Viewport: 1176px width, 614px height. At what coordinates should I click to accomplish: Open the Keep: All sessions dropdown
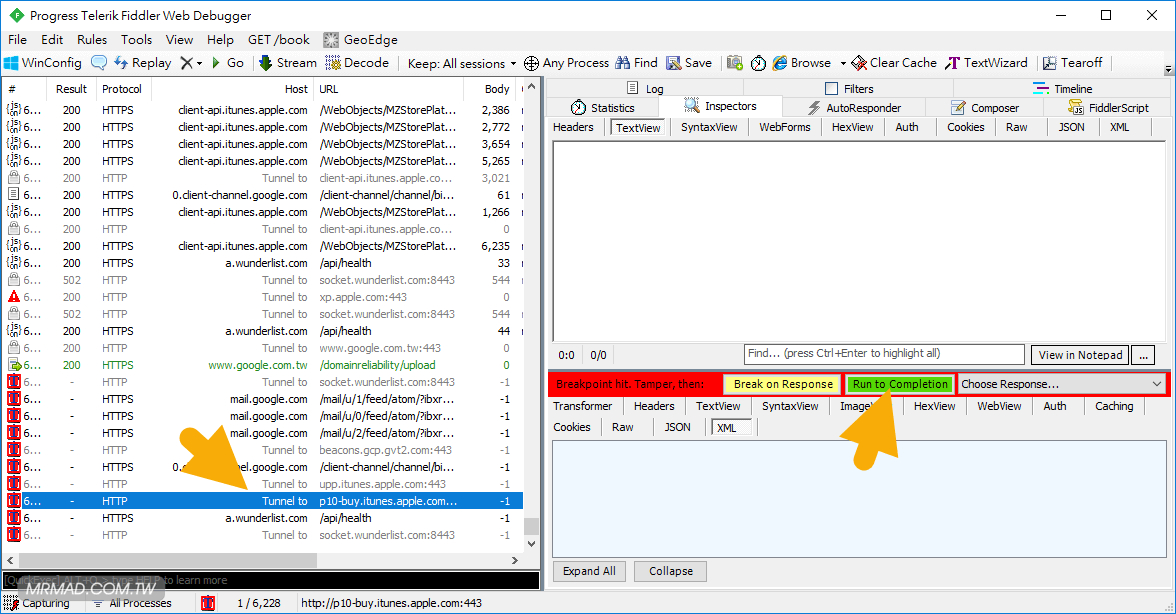(462, 63)
